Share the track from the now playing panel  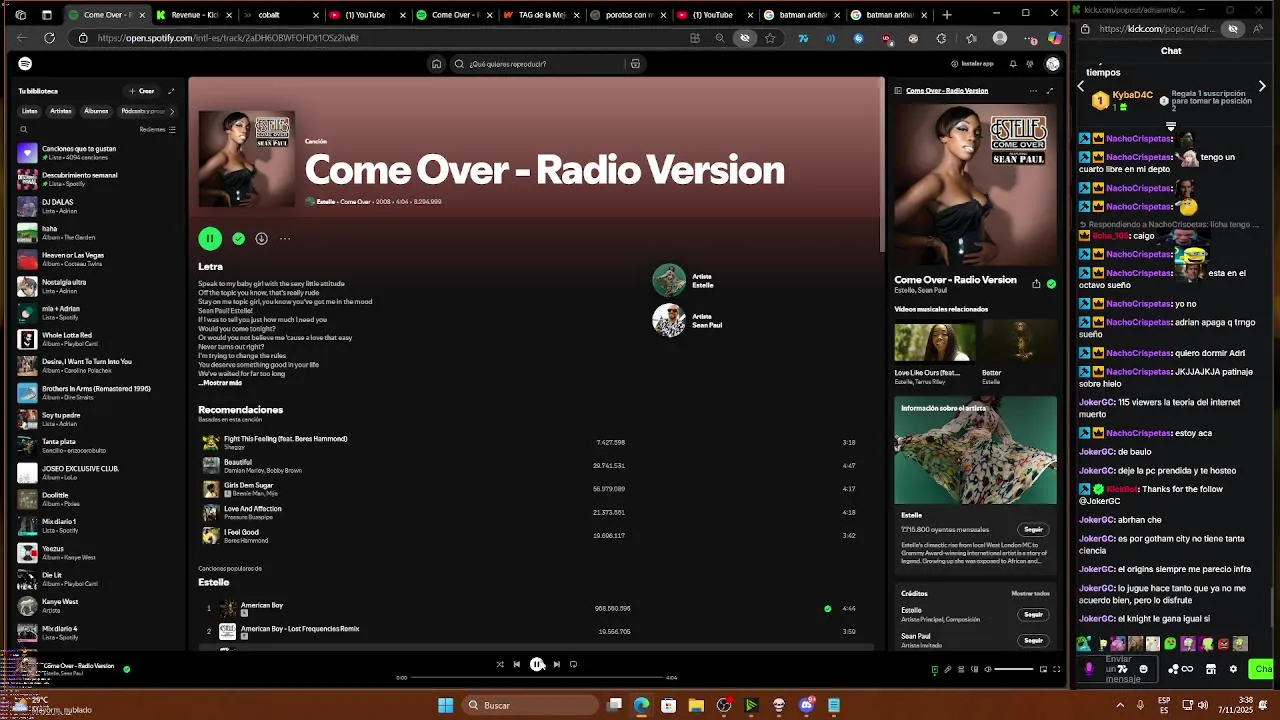(x=1036, y=284)
